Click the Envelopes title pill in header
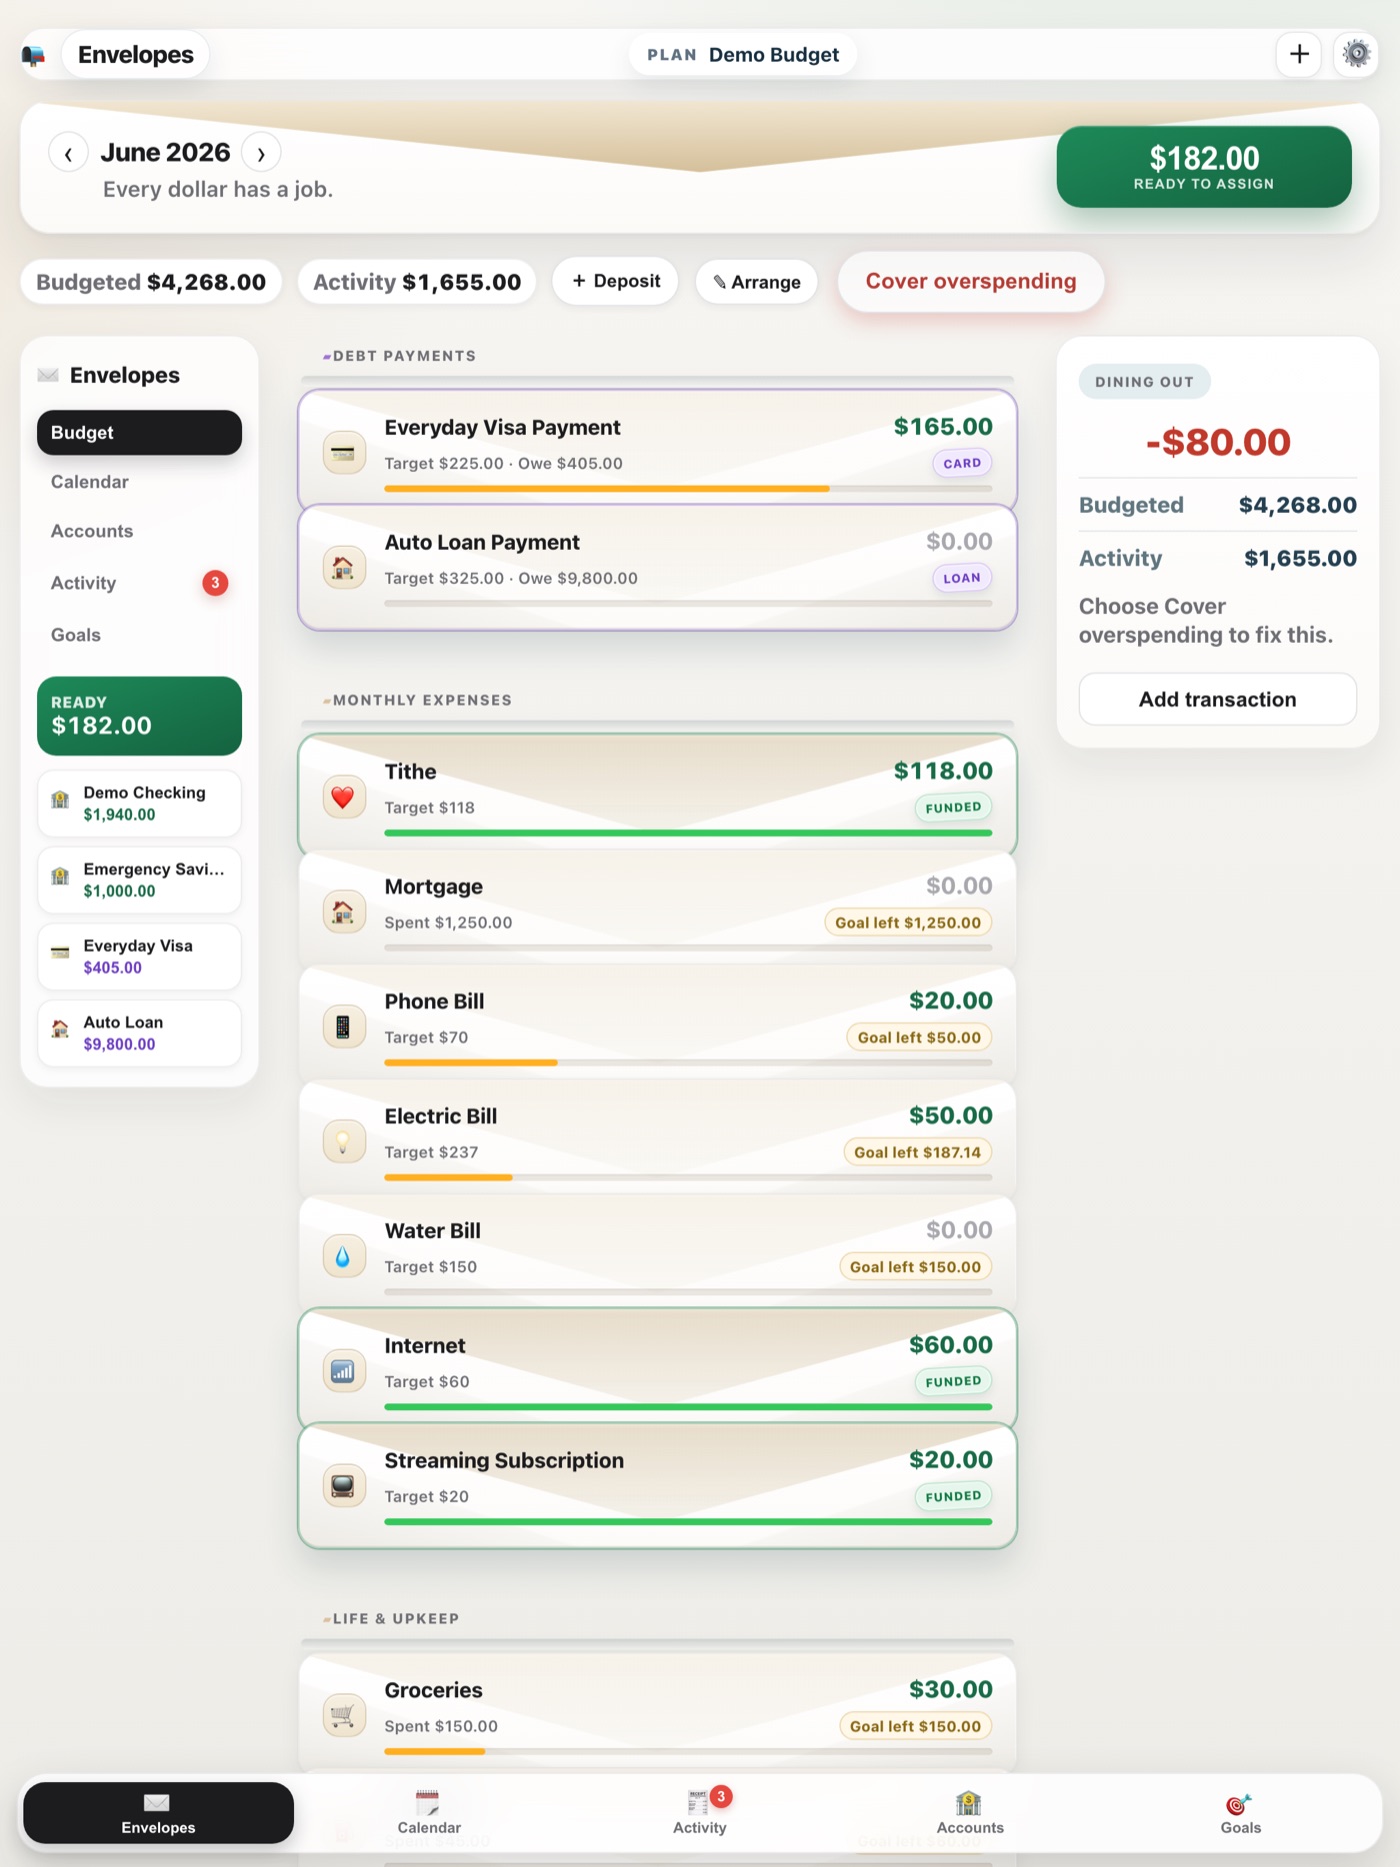This screenshot has height=1867, width=1400. click(136, 55)
